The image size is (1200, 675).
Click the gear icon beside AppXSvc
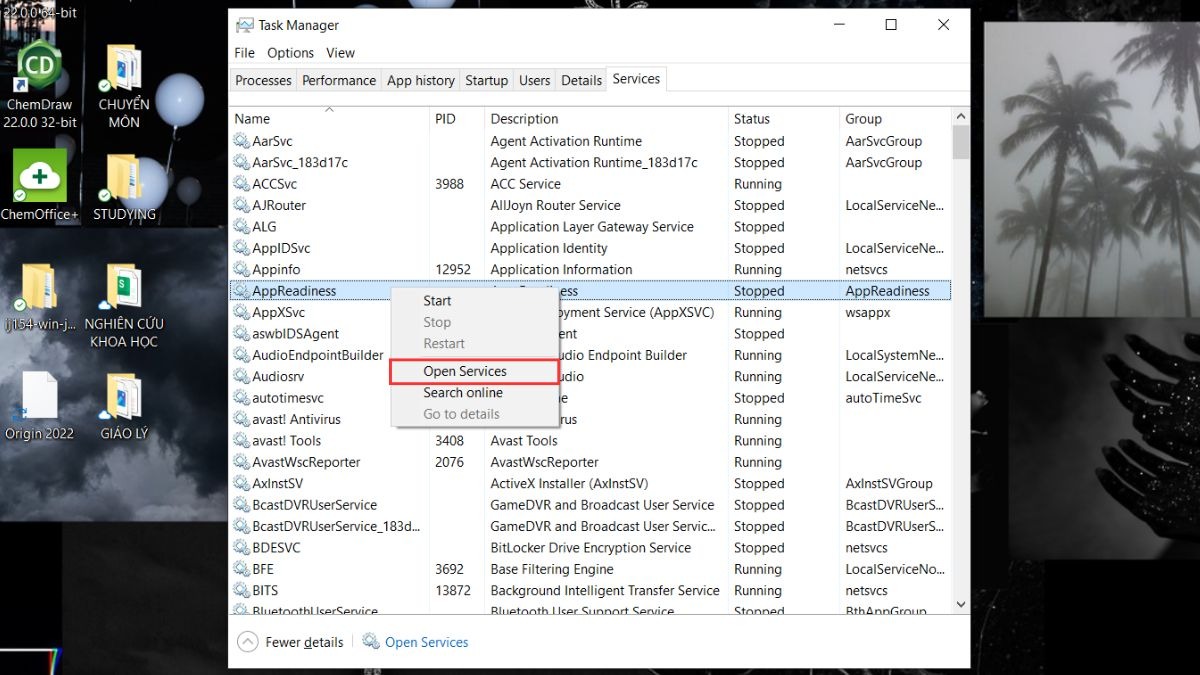(x=241, y=312)
